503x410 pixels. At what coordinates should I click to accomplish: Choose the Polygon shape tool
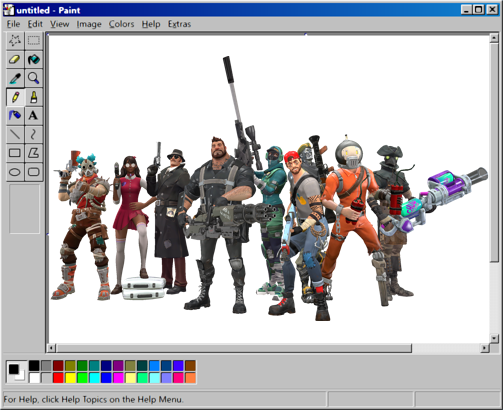coord(34,153)
